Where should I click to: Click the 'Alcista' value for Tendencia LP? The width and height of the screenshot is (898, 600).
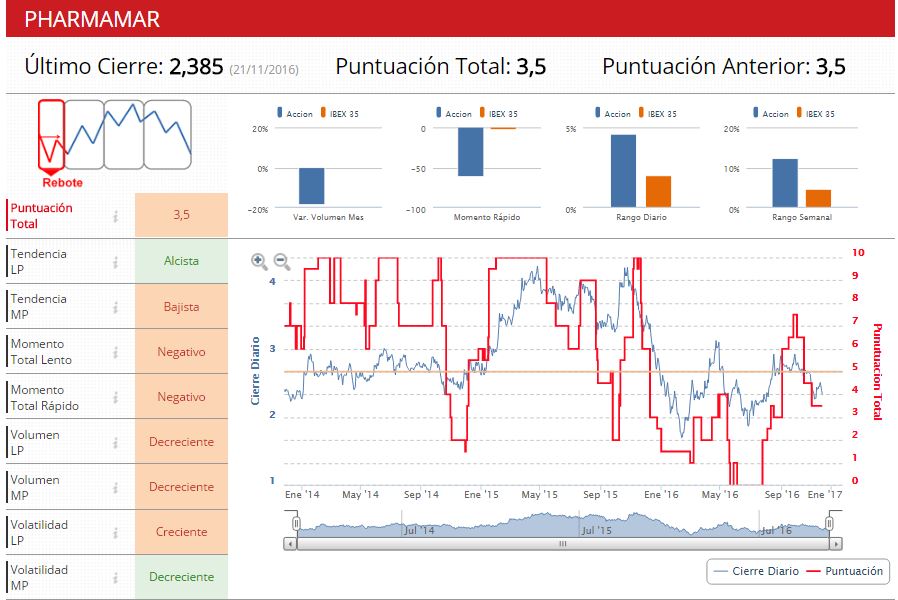[x=182, y=261]
